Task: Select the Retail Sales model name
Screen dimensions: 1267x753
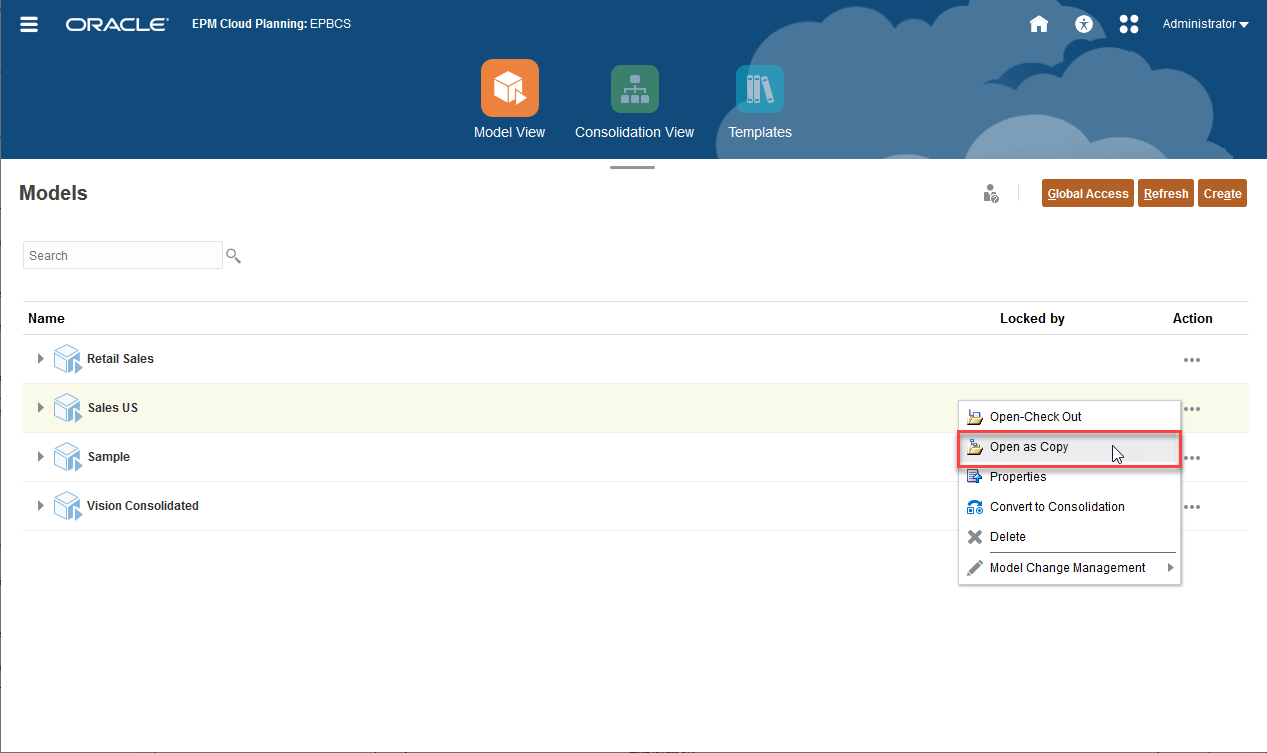Action: click(x=120, y=358)
